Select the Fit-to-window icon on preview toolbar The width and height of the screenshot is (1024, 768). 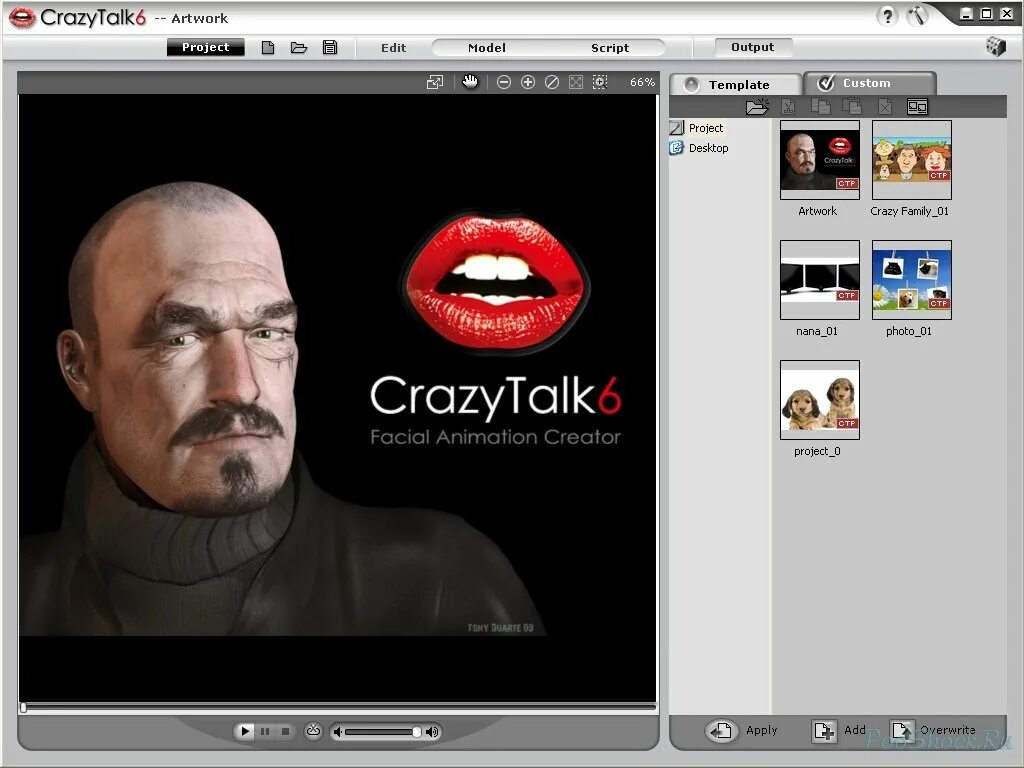575,82
